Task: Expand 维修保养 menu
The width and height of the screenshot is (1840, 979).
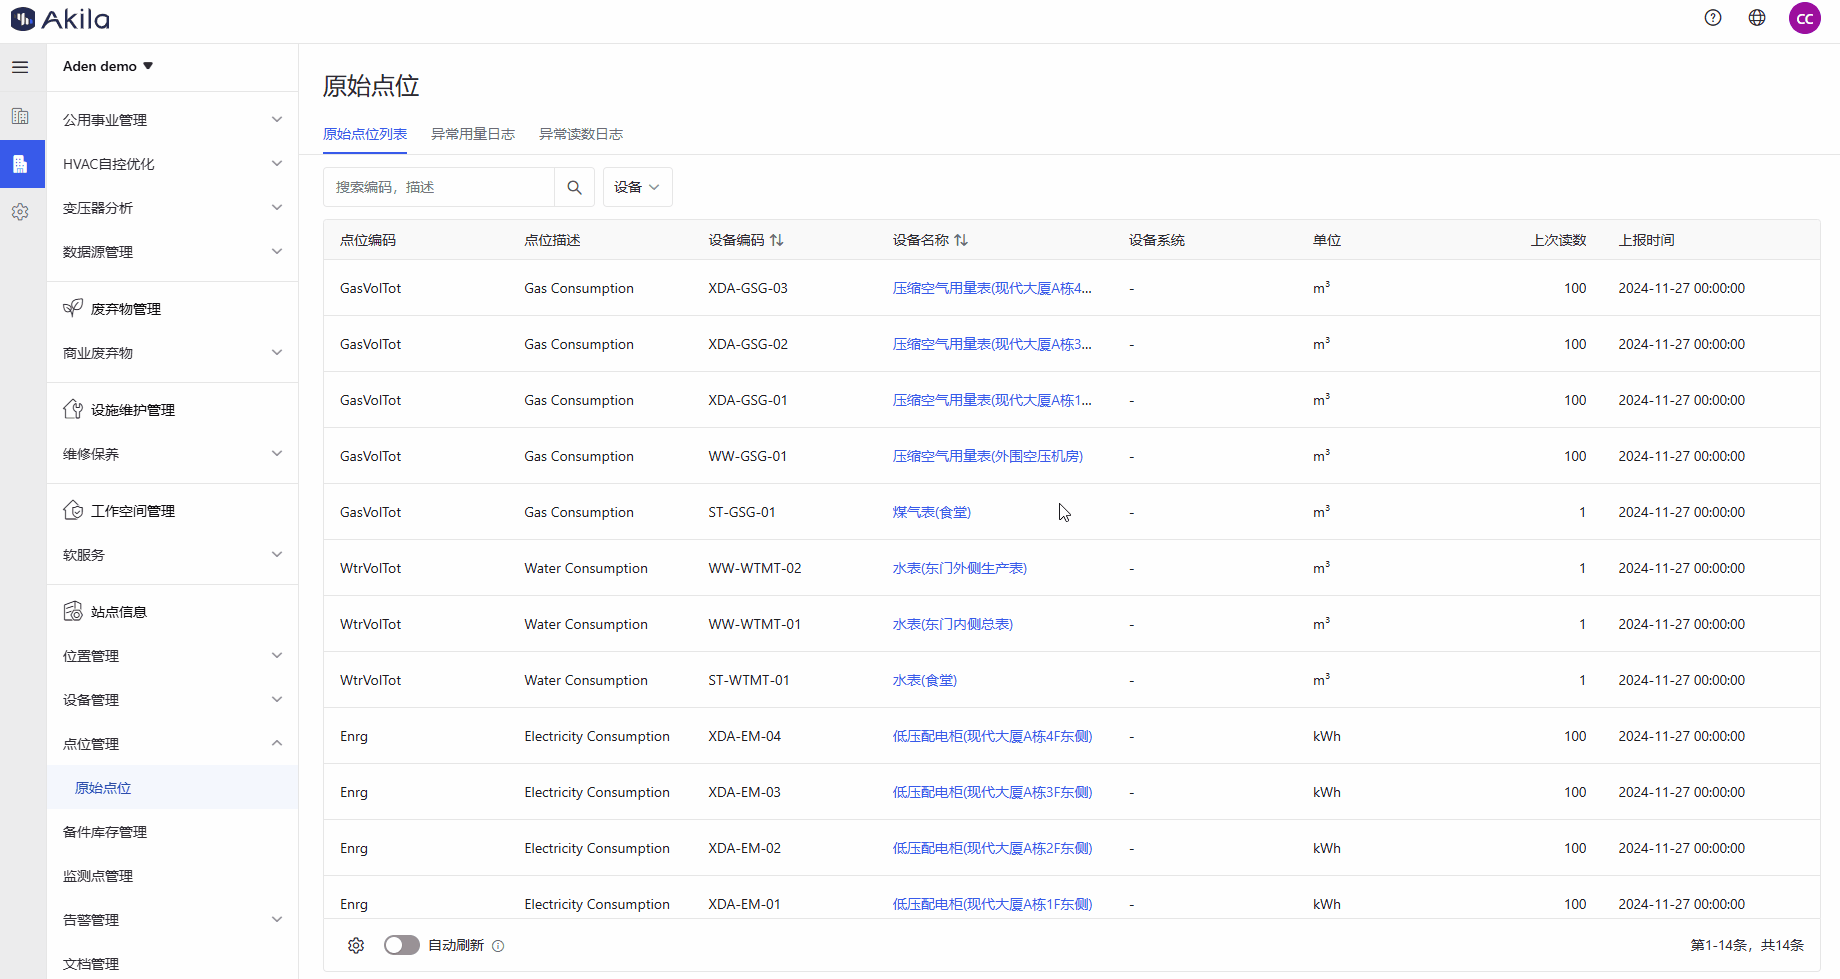Action: click(172, 454)
